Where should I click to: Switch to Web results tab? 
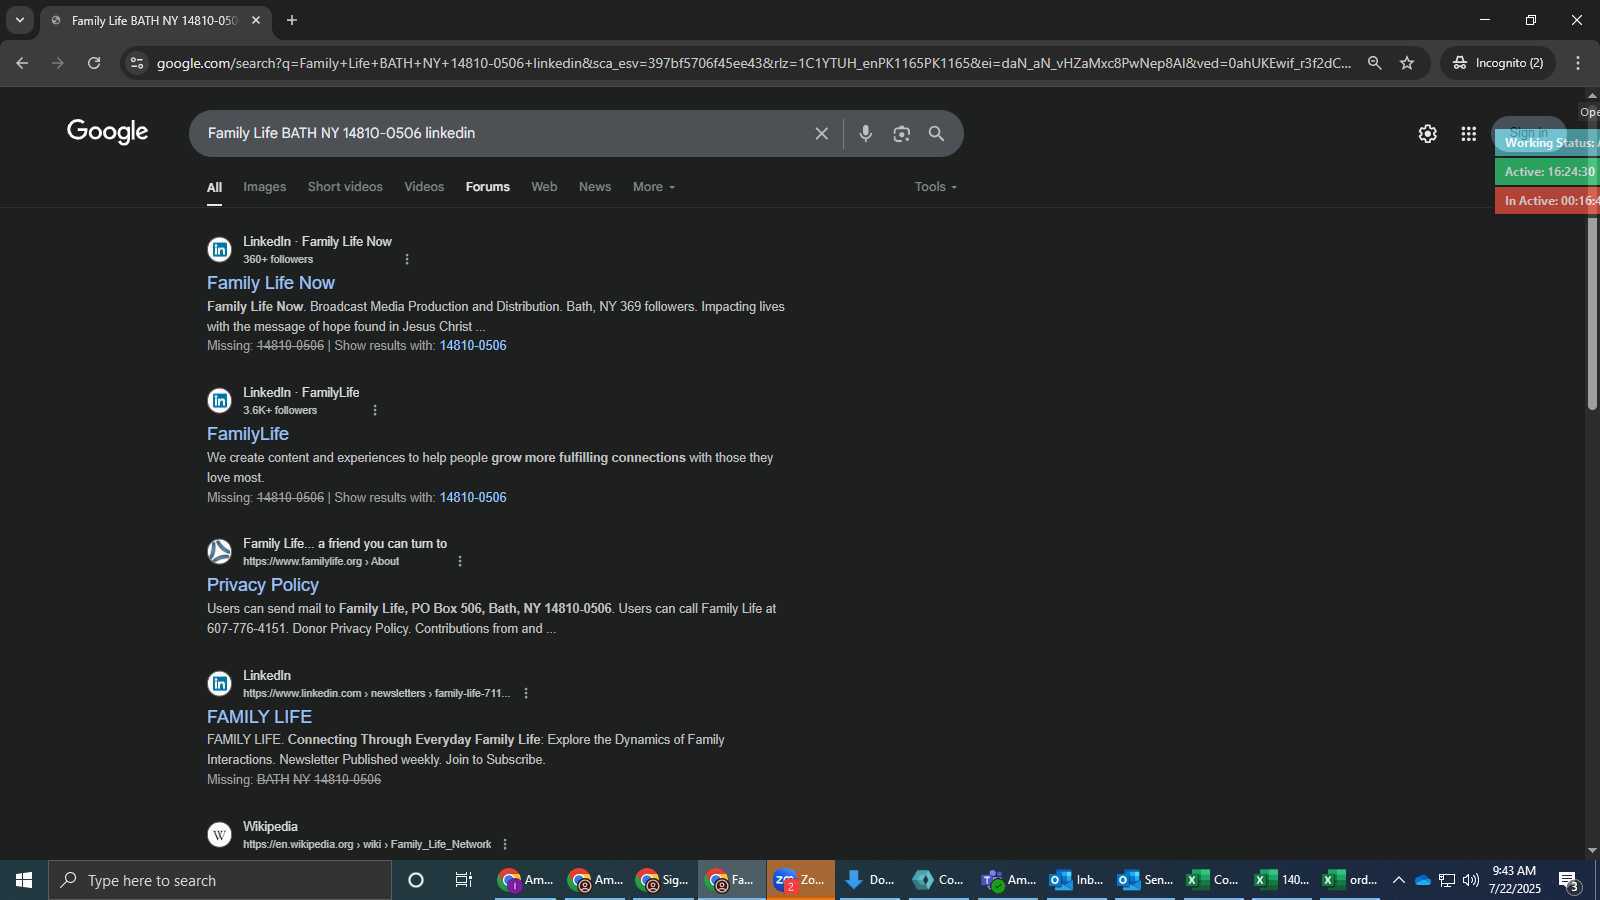point(544,187)
